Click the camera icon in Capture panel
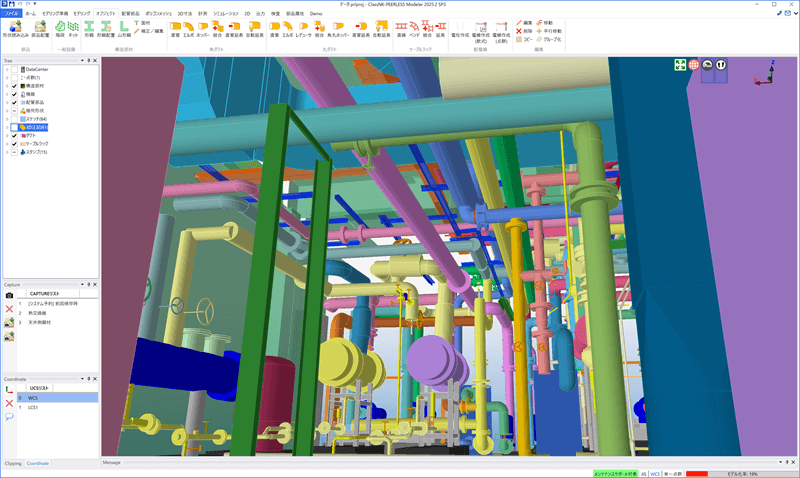The height and width of the screenshot is (478, 800). pos(9,295)
